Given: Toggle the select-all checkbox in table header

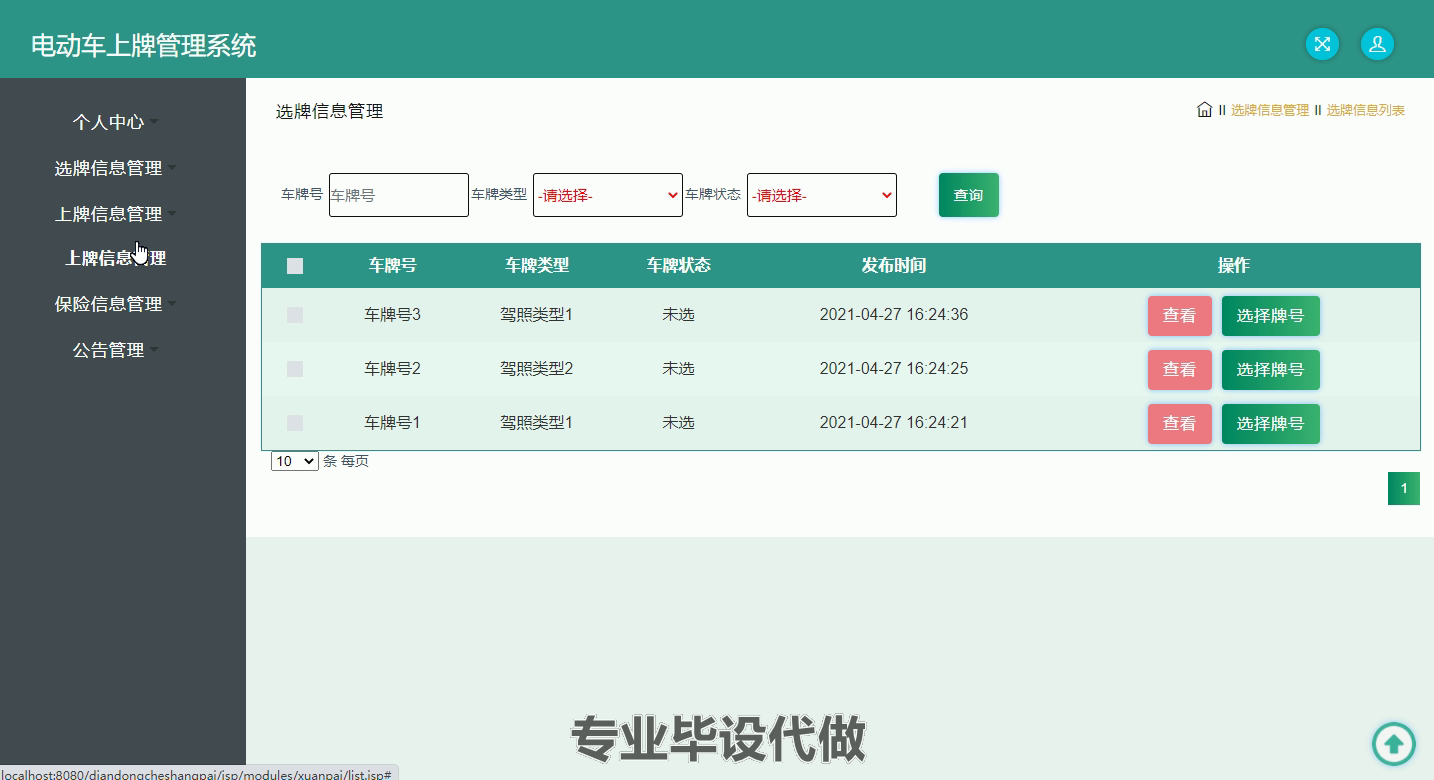Looking at the screenshot, I should tap(295, 266).
